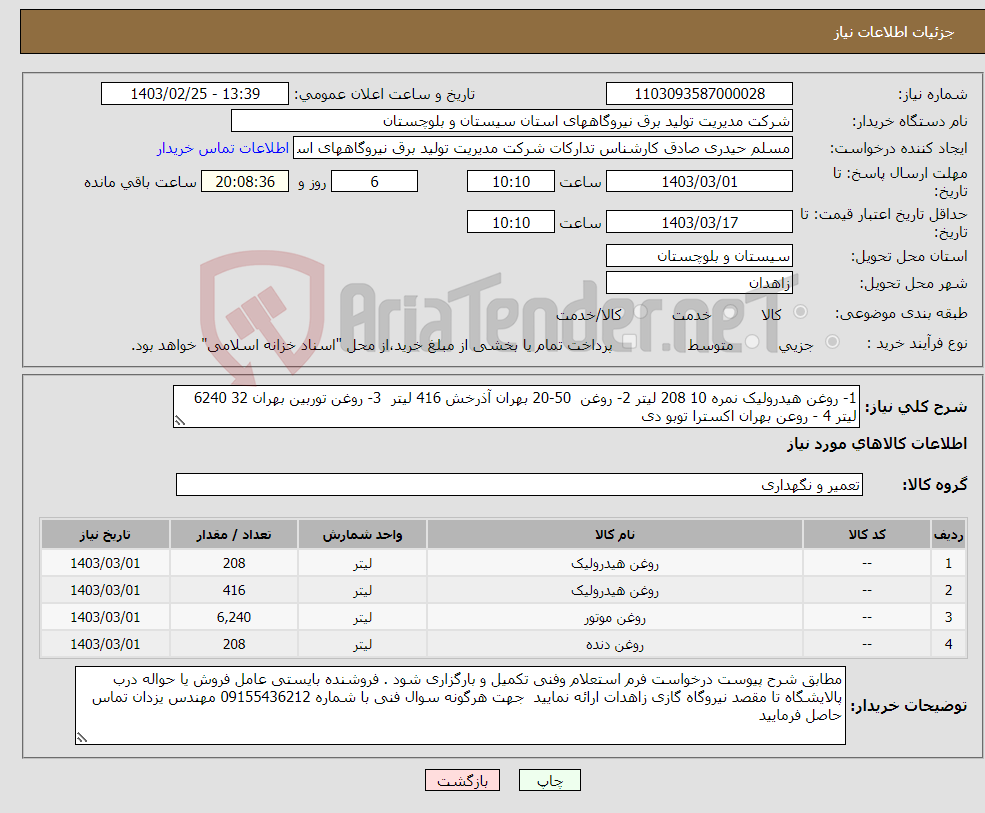Click the ردیف column header

(948, 535)
